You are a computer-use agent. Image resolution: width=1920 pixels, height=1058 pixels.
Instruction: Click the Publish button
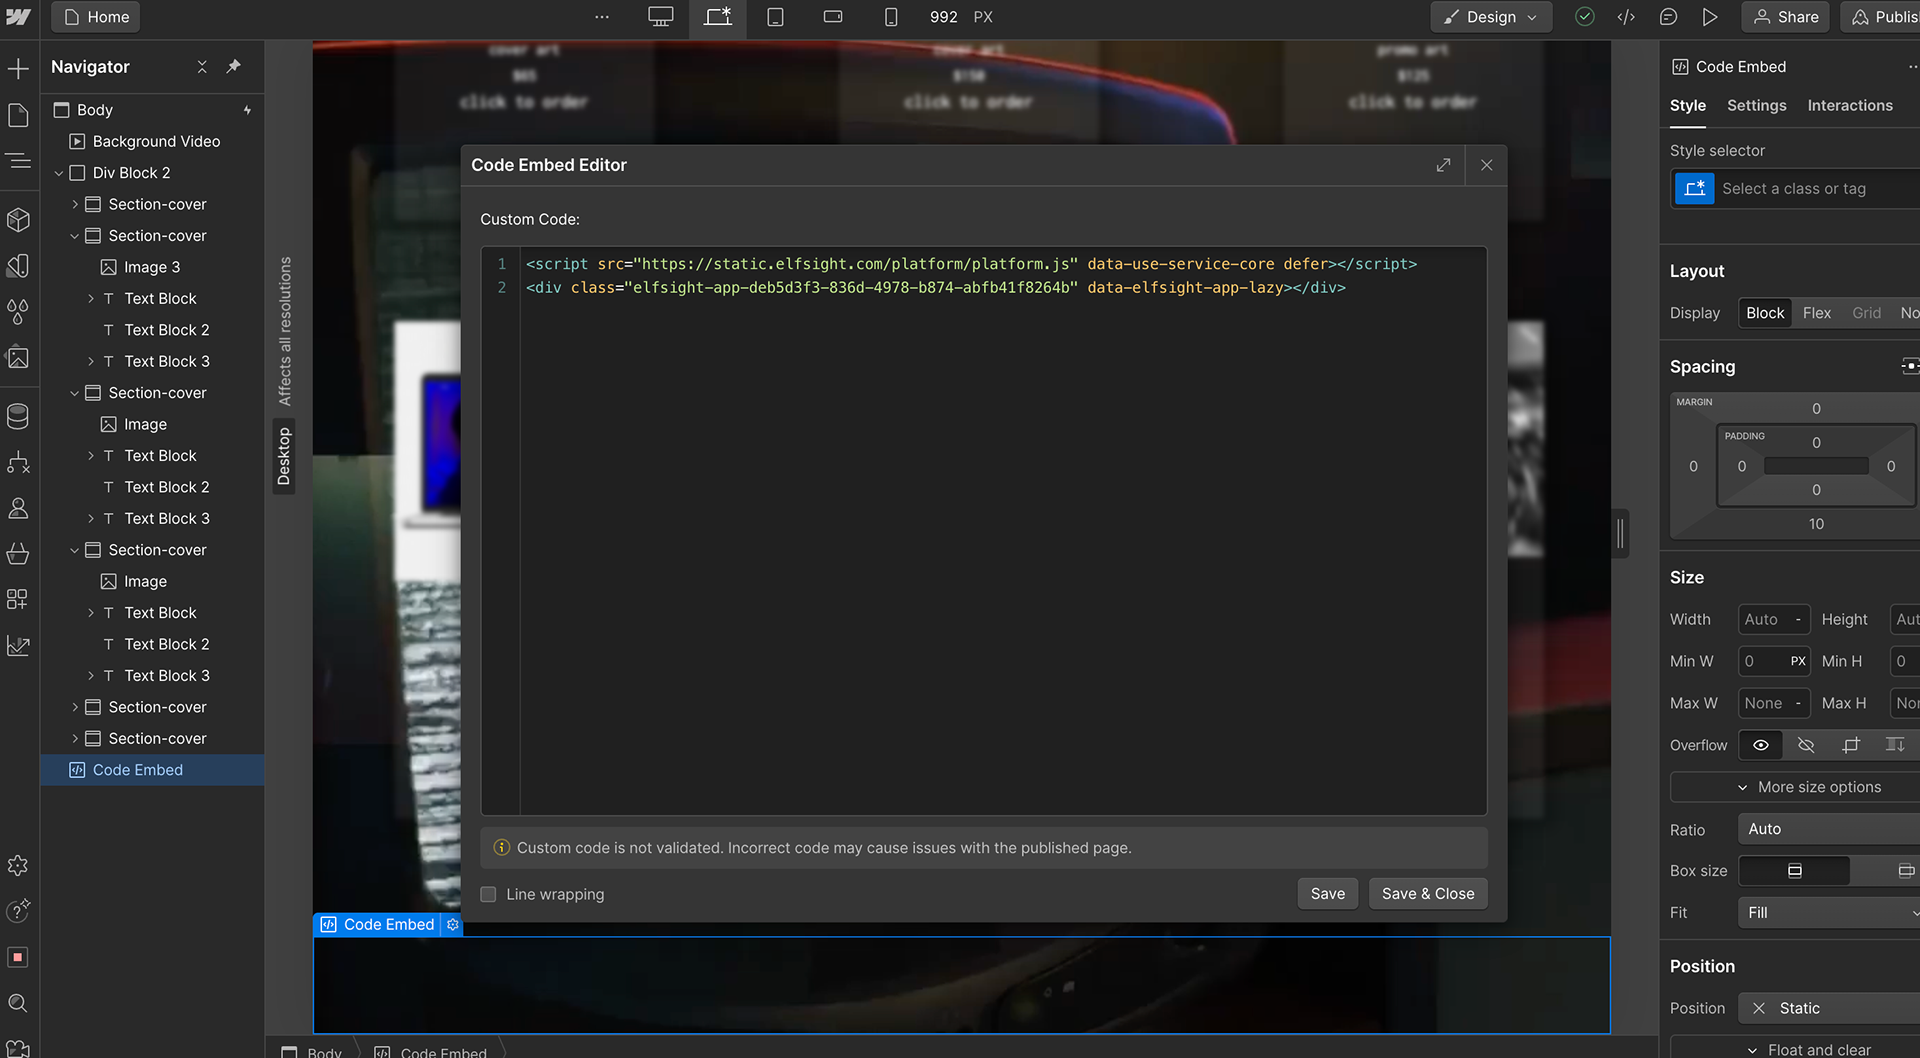pos(1882,17)
